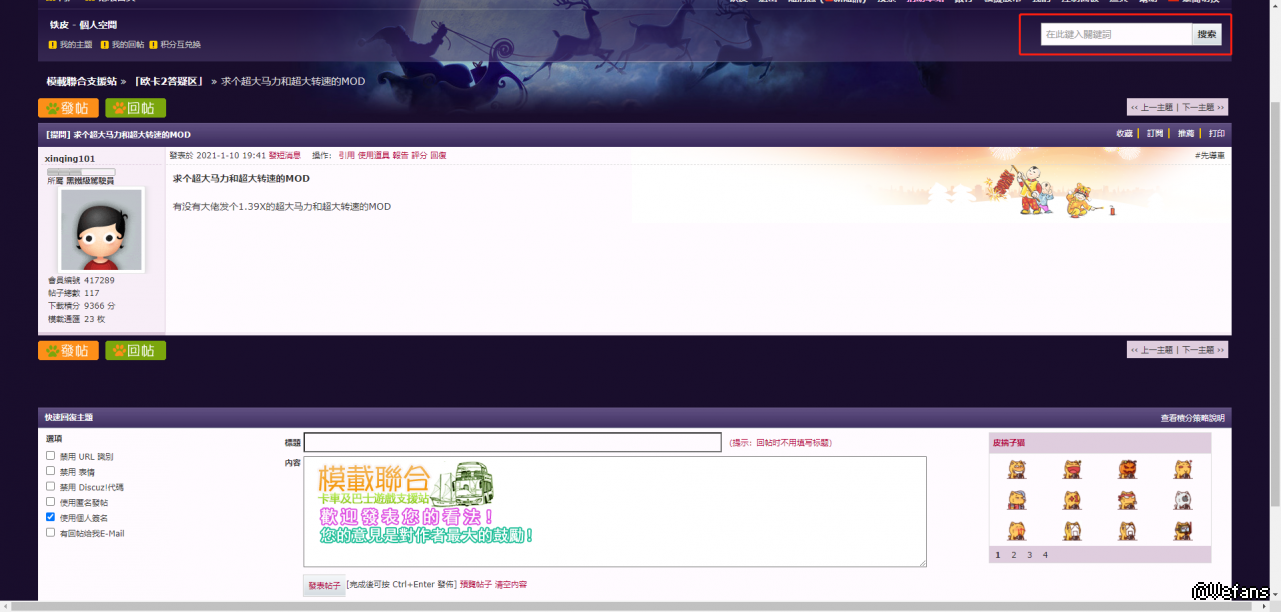This screenshot has width=1281, height=612.
Task: Insert first emoticon in second row
Action: pyautogui.click(x=1017, y=500)
